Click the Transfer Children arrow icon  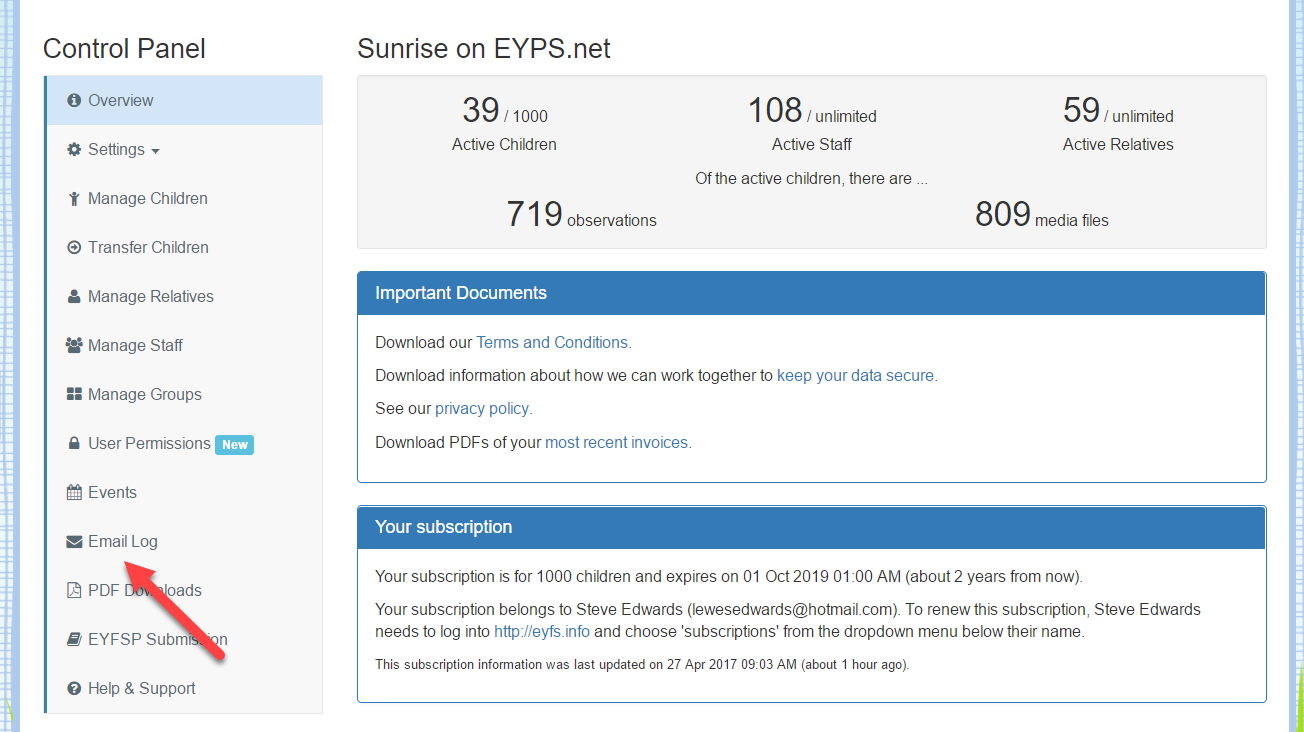click(74, 247)
